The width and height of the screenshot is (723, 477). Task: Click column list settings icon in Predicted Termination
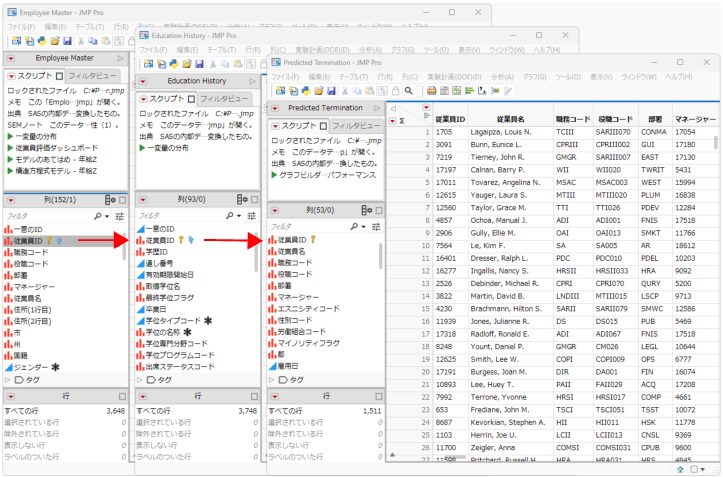(367, 210)
